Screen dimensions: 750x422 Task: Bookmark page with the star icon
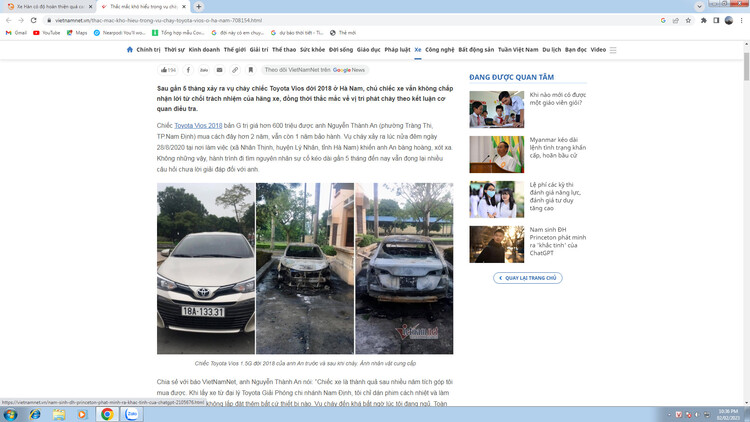click(688, 20)
